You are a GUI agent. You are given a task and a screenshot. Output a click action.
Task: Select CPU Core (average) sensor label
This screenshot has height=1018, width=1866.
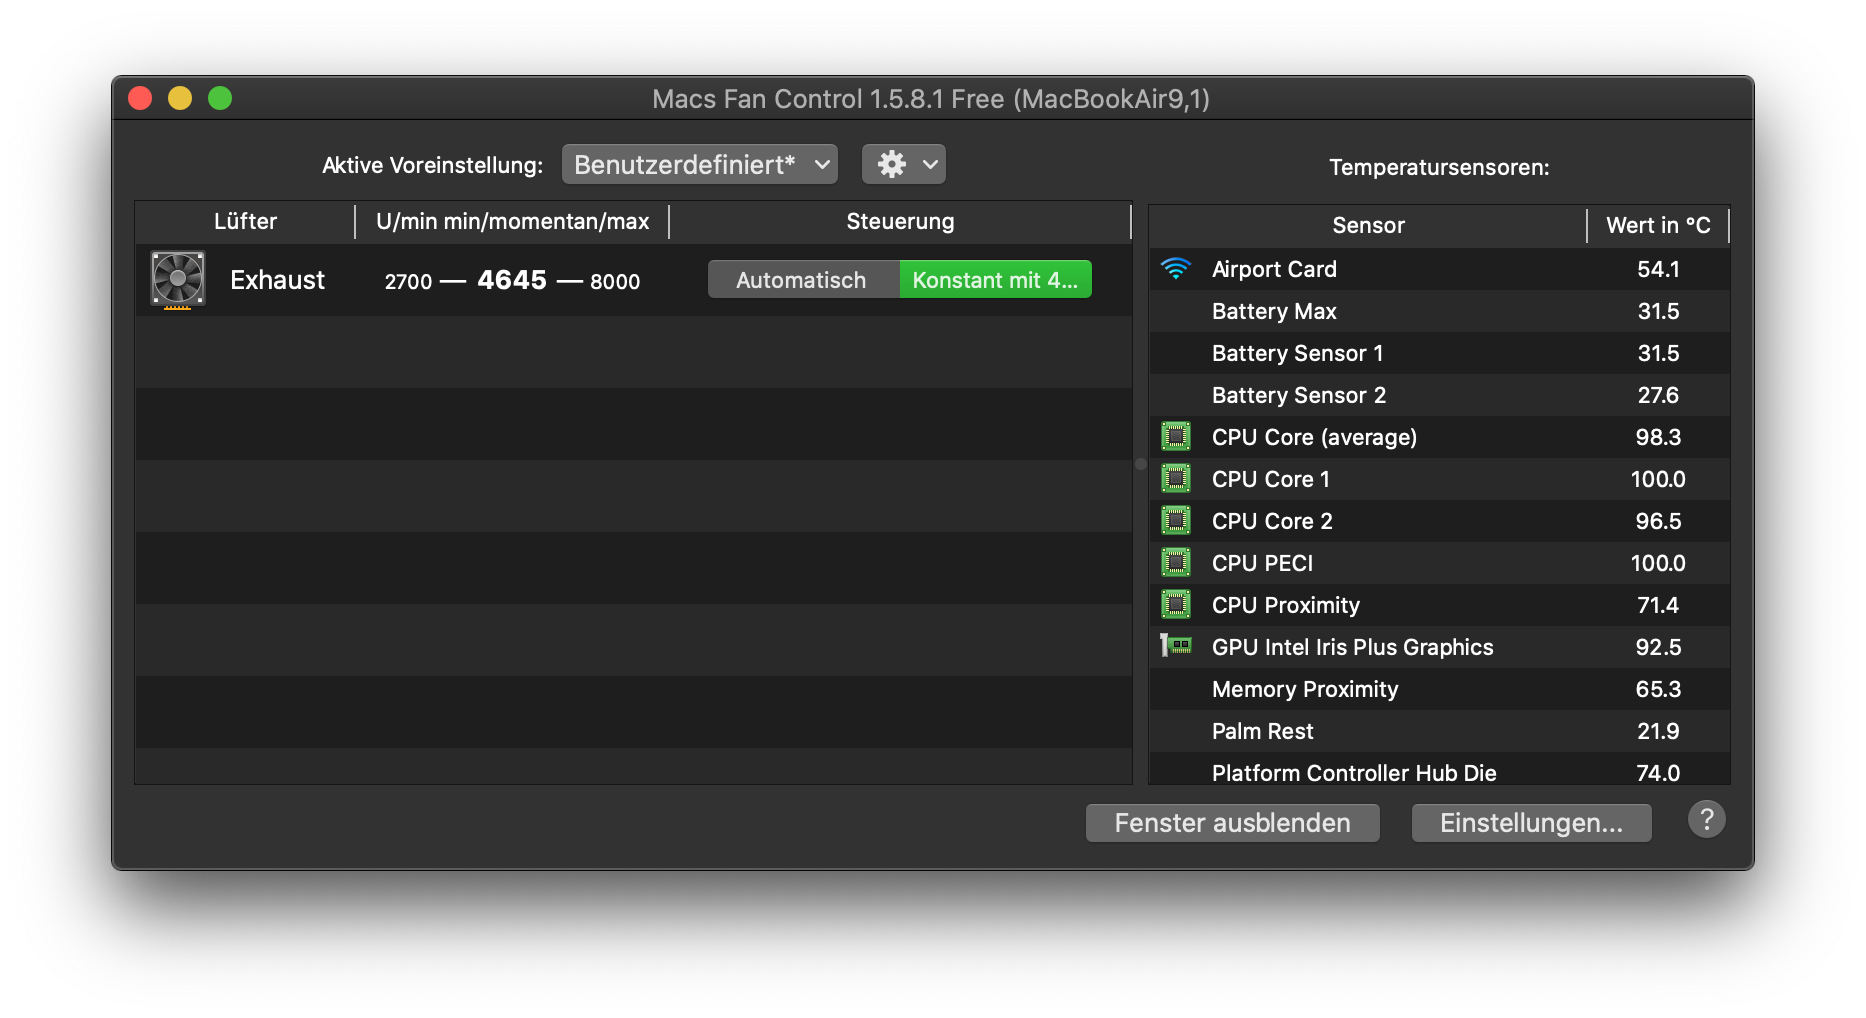(1314, 437)
